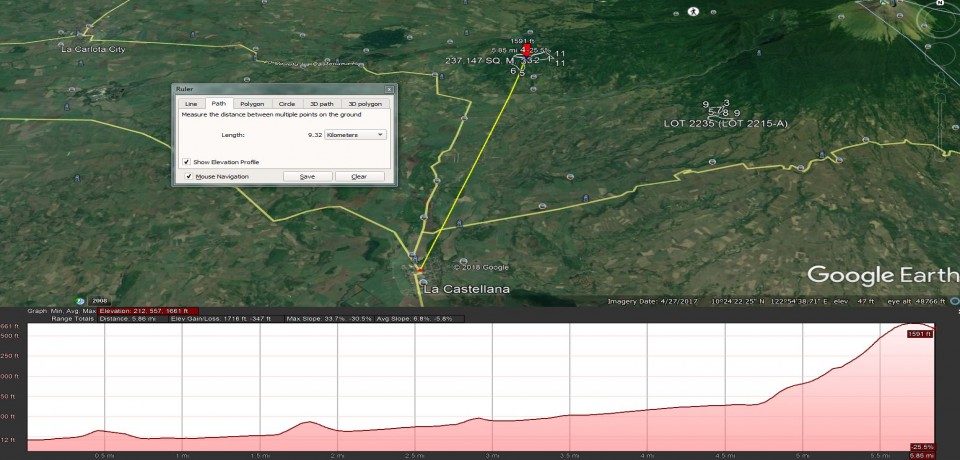The image size is (960, 460).
Task: Toggle the Mouse Navigation checkbox
Action: pos(188,176)
